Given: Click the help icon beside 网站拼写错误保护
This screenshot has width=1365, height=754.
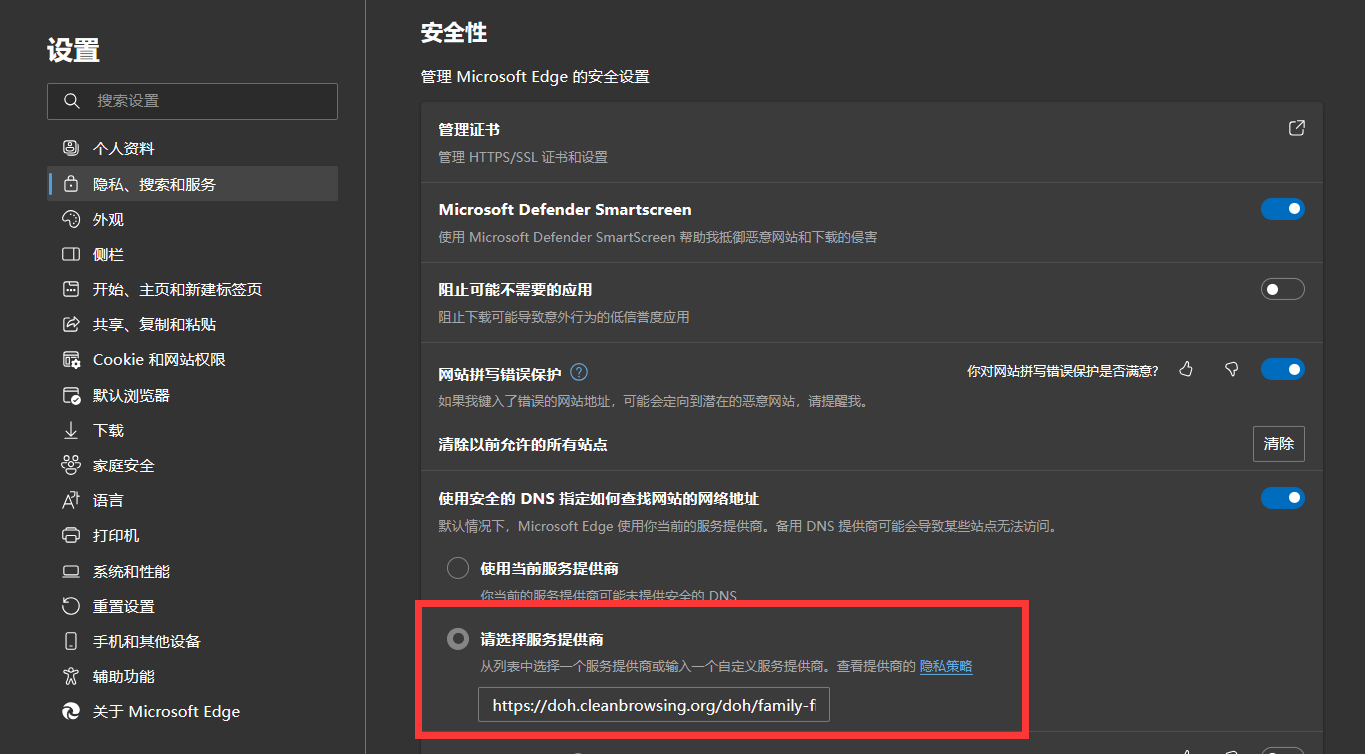Looking at the screenshot, I should pos(578,371).
